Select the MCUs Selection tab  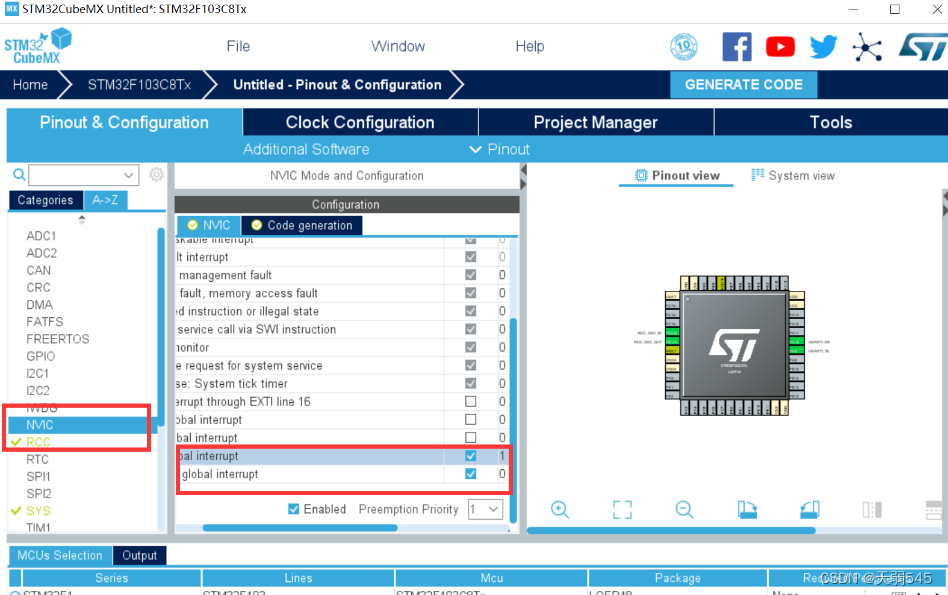[60, 555]
